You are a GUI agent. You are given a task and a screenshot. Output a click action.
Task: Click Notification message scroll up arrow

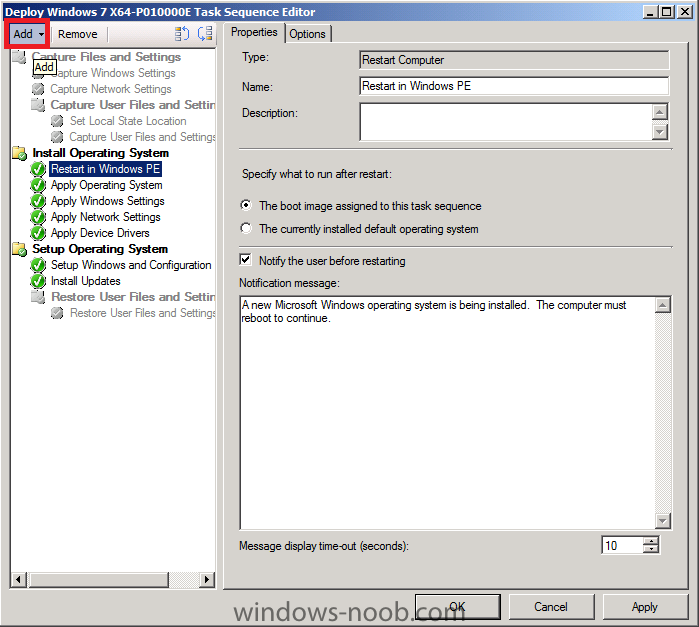[x=663, y=305]
